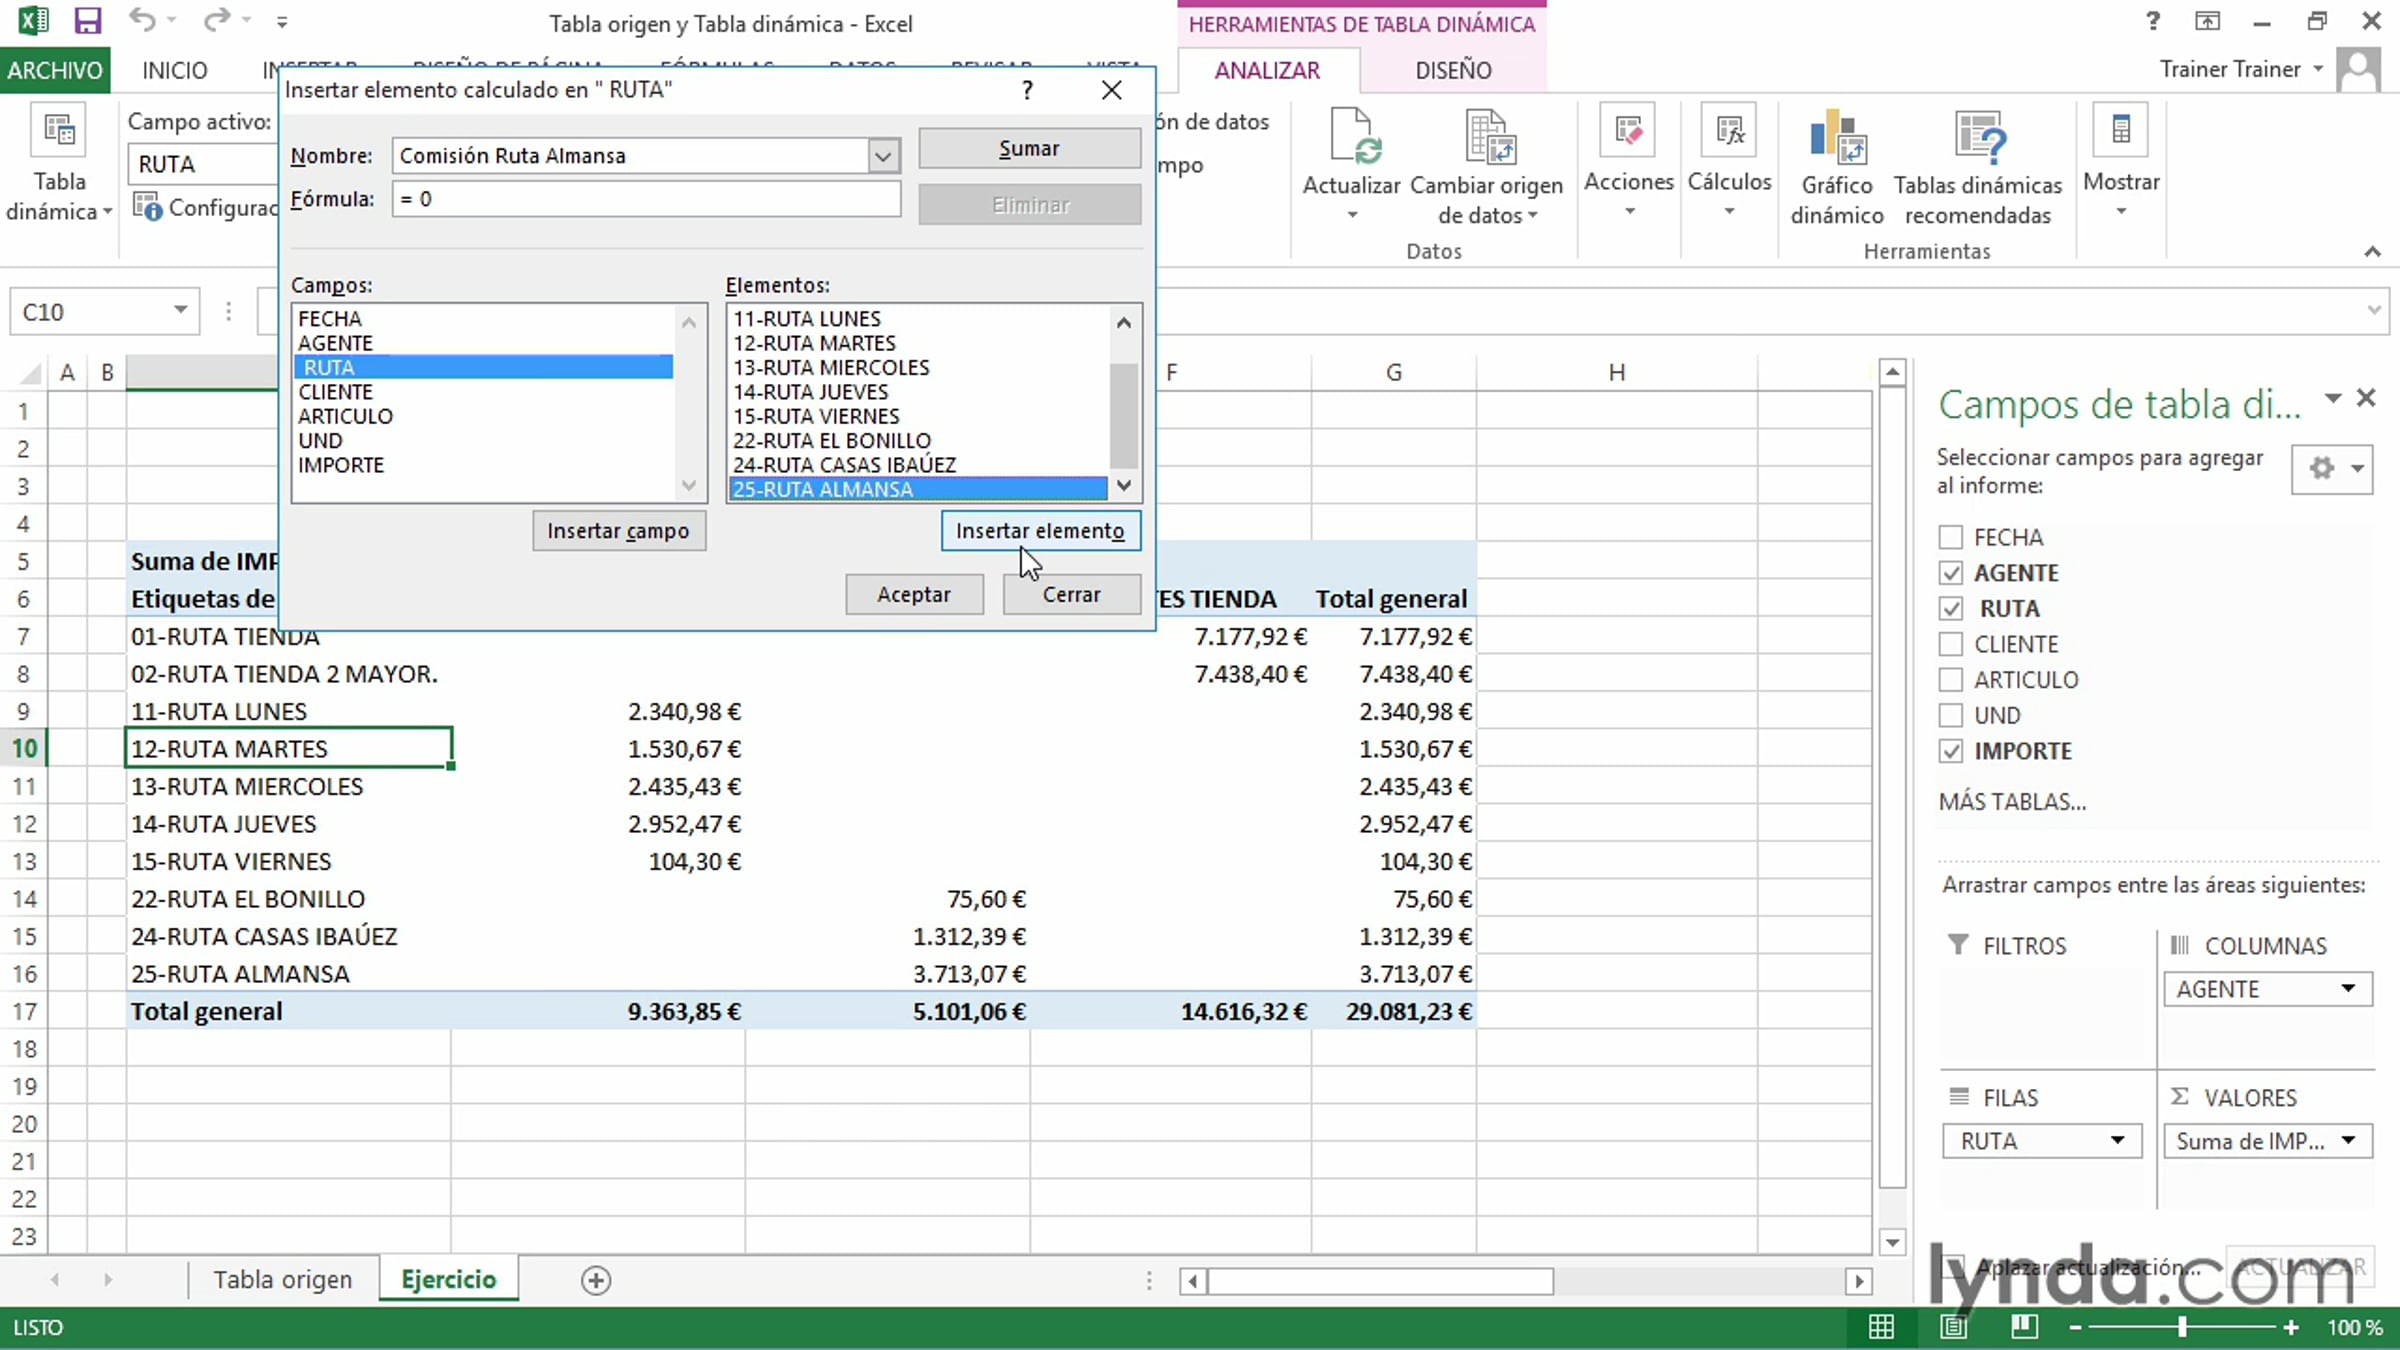
Task: Uncheck the AGENTE field checkbox
Action: point(1951,573)
